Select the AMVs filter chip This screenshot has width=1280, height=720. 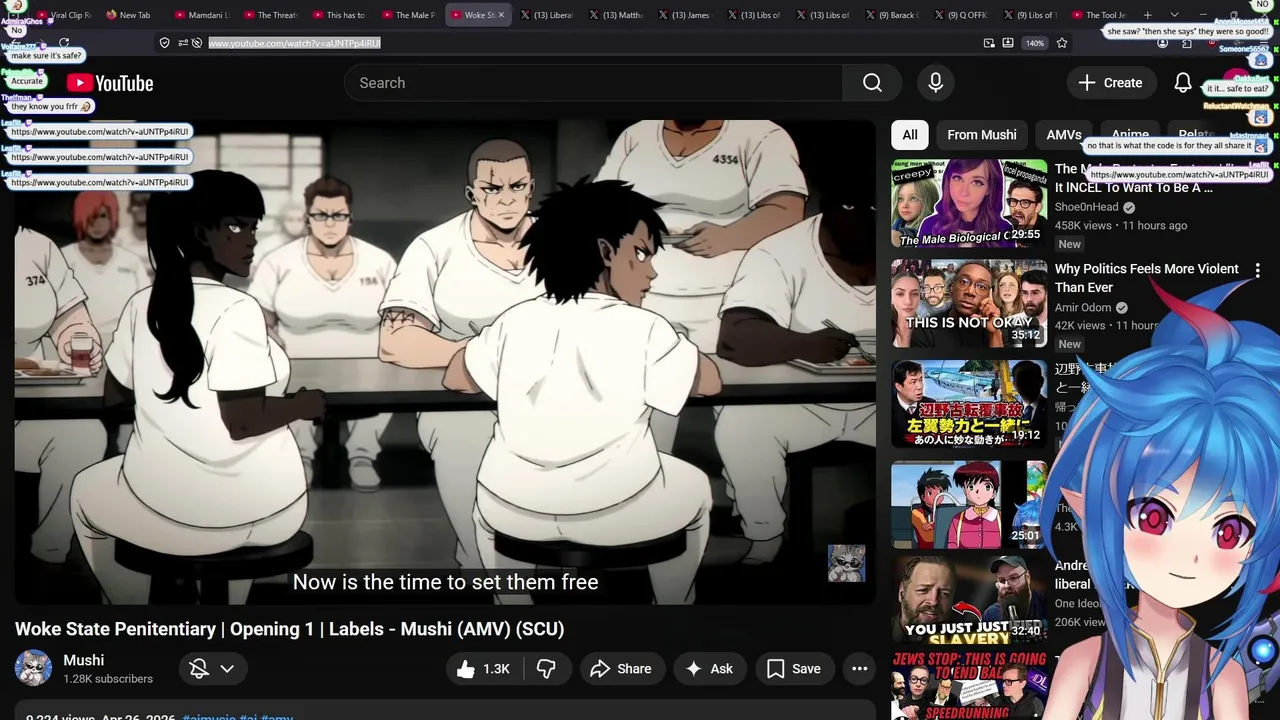(1064, 135)
